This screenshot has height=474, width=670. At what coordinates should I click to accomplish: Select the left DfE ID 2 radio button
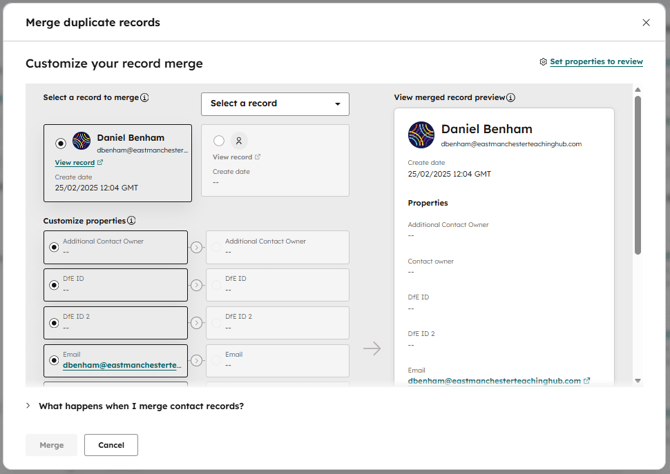coord(54,323)
